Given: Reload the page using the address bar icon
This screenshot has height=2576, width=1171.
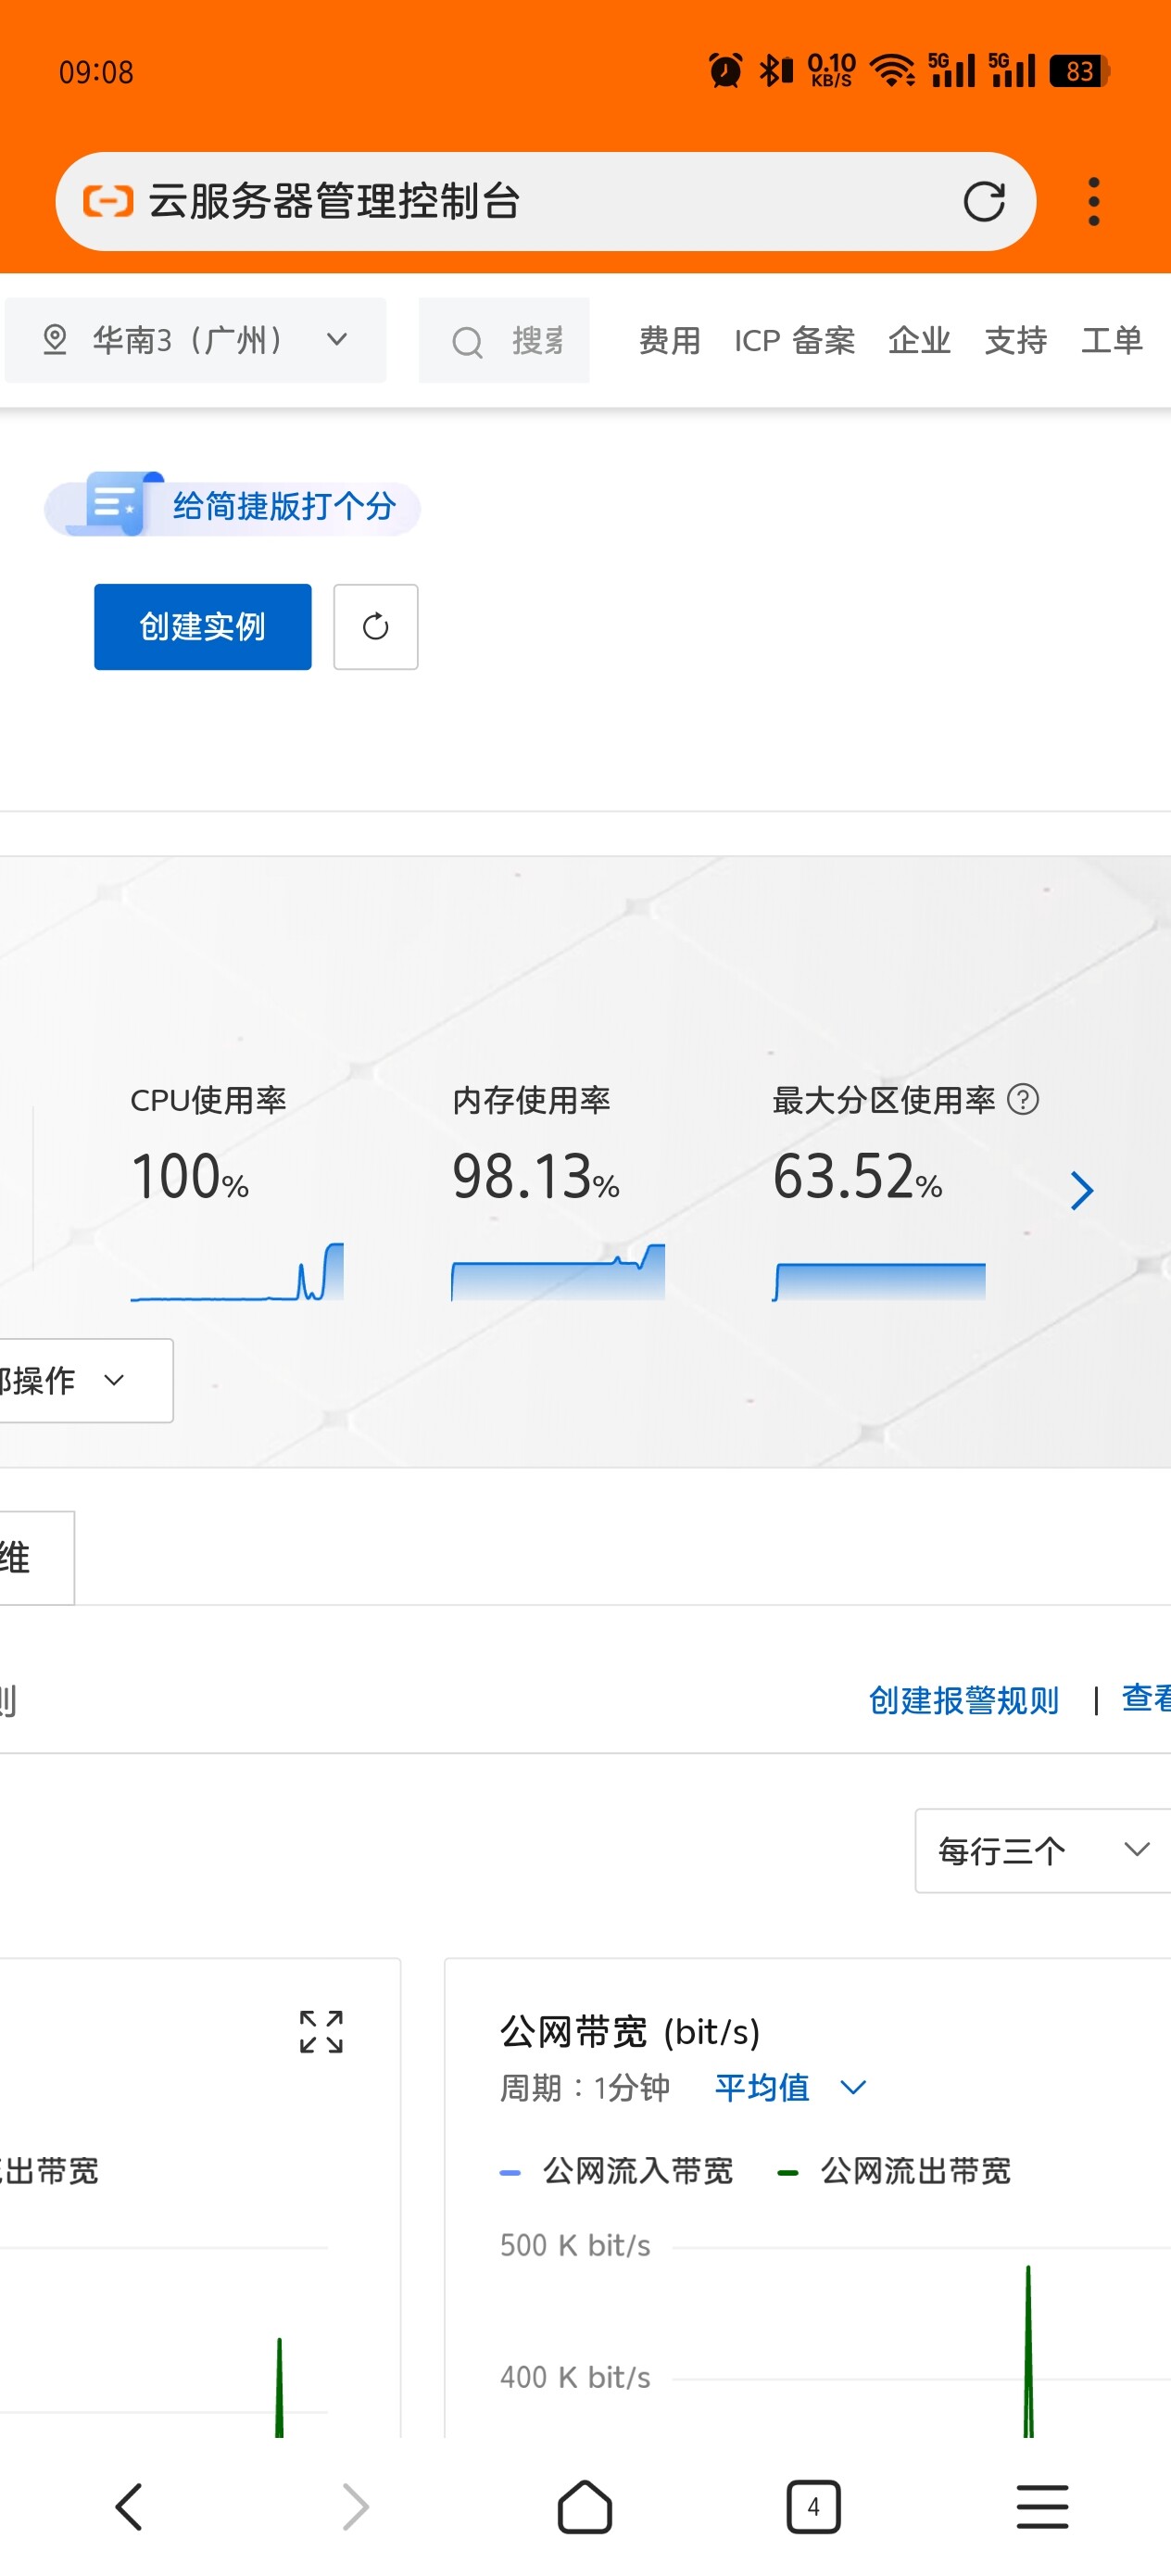Looking at the screenshot, I should click(x=984, y=202).
